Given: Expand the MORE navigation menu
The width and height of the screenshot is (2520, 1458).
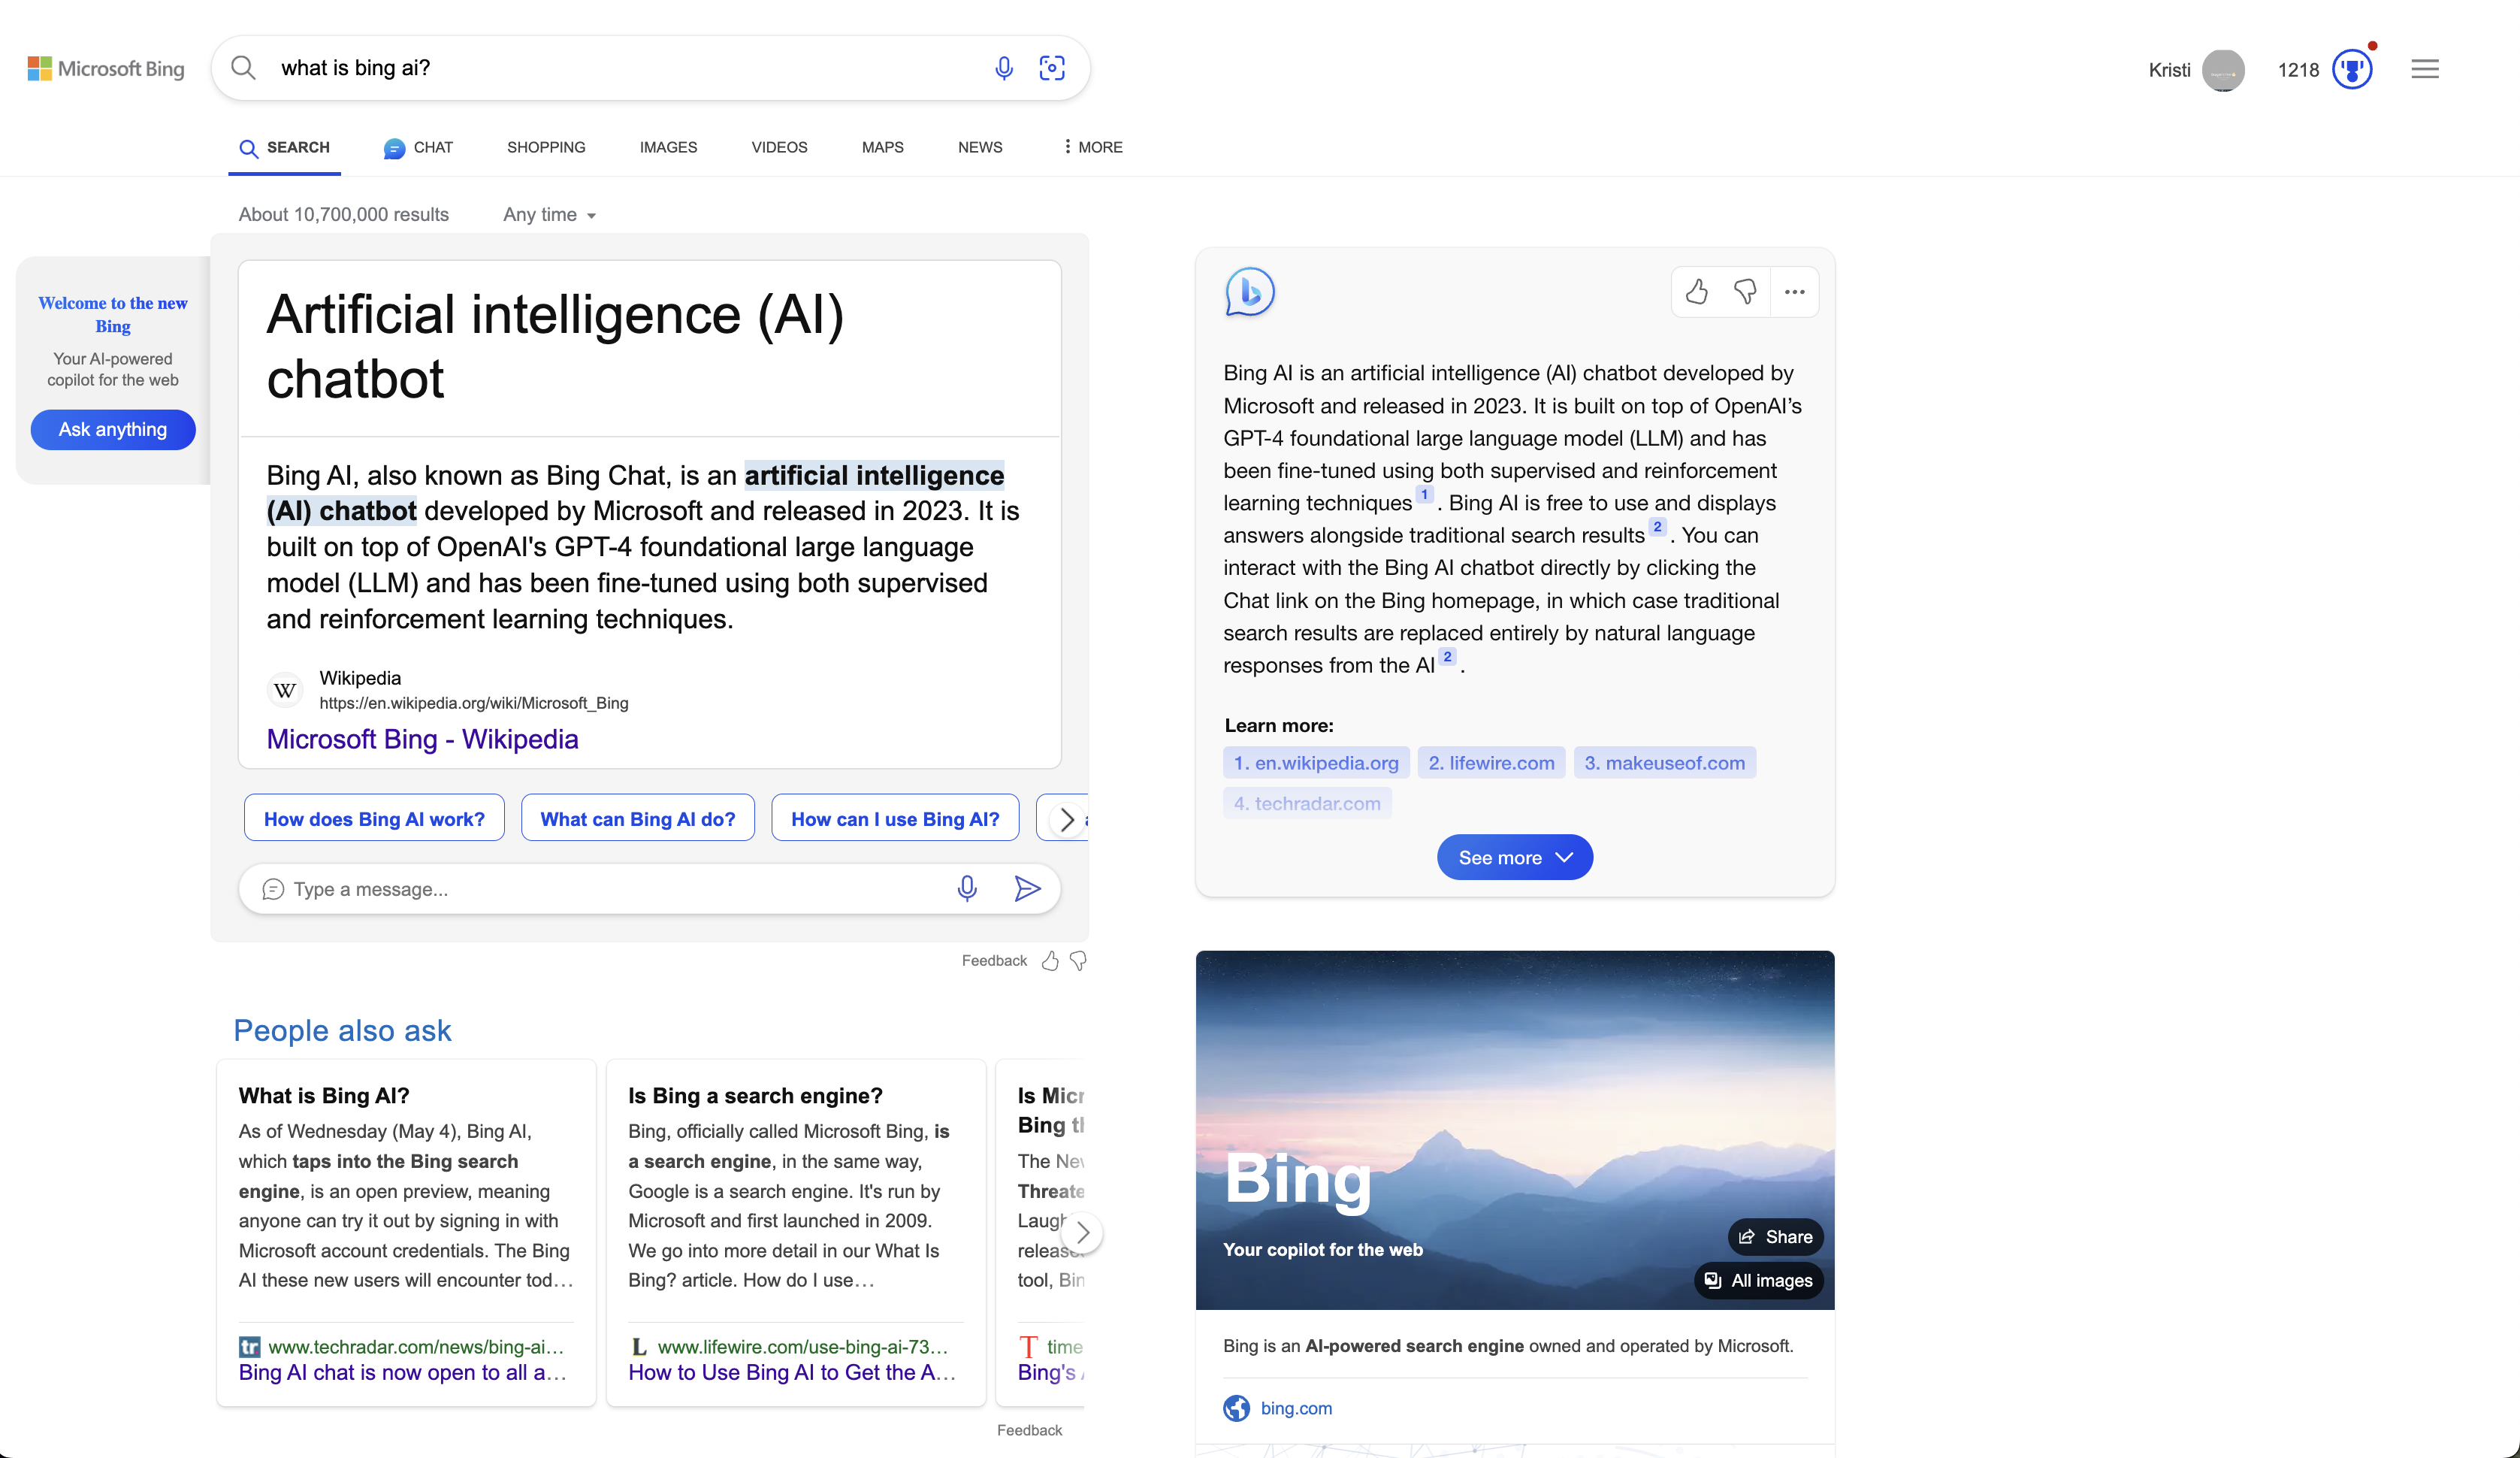Looking at the screenshot, I should pos(1089,146).
